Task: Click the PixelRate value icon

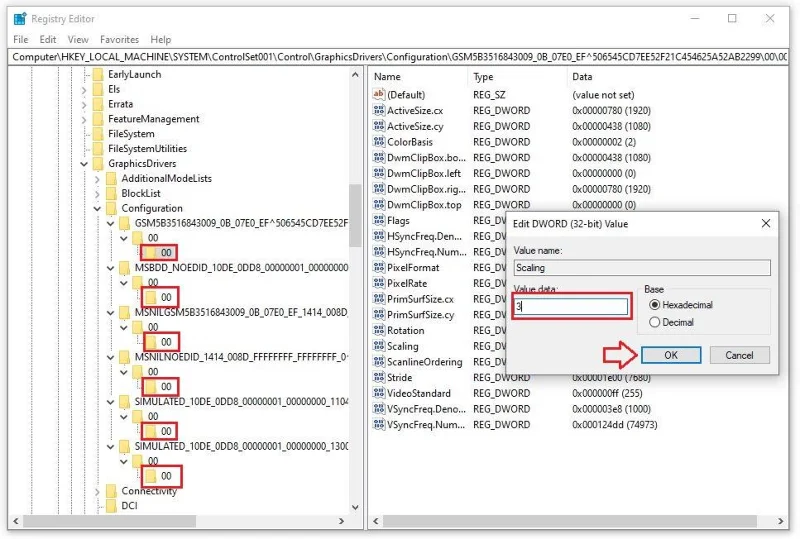Action: click(x=378, y=283)
